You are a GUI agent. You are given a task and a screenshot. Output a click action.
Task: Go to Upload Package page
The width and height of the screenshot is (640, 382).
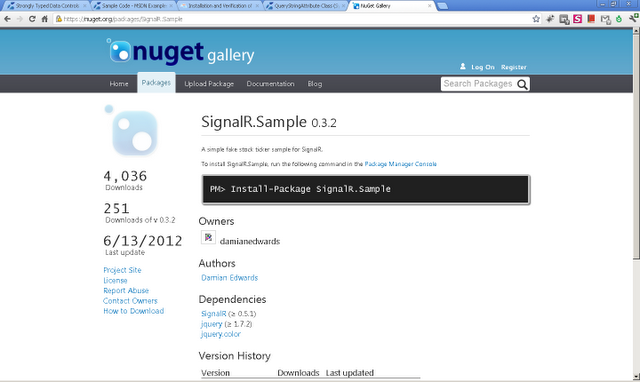(x=209, y=84)
